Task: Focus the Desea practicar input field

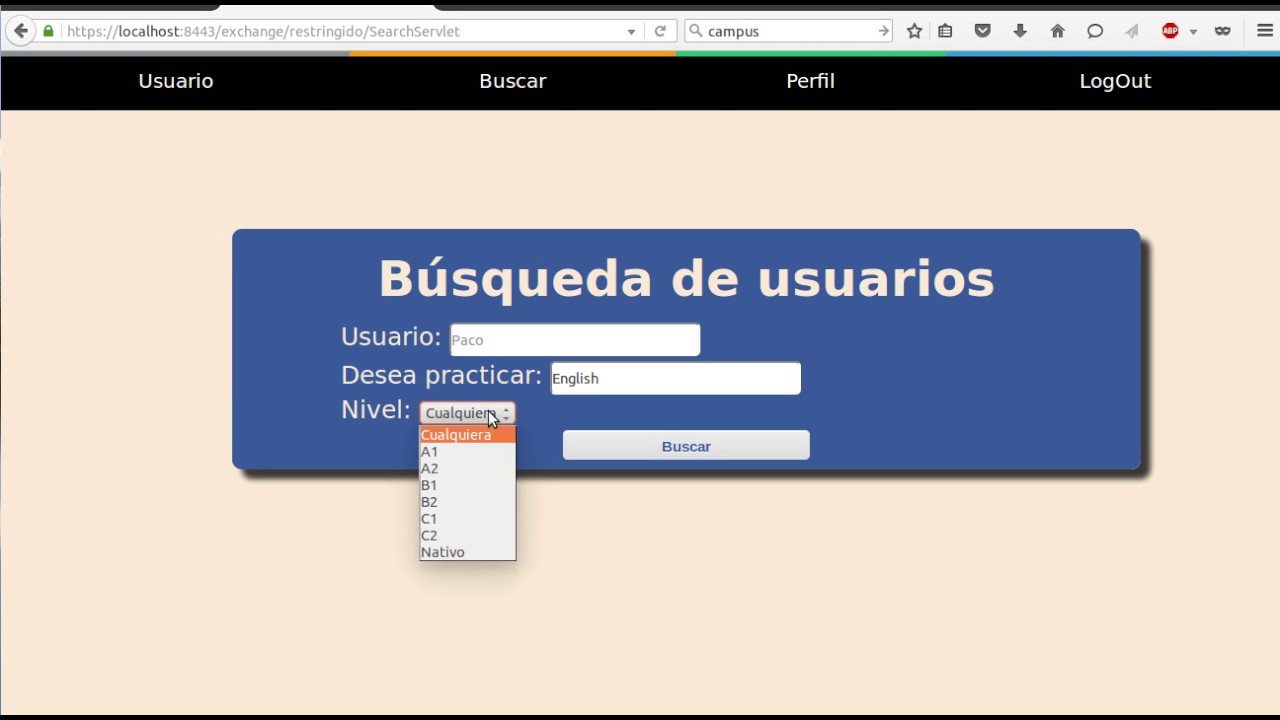Action: click(x=675, y=378)
